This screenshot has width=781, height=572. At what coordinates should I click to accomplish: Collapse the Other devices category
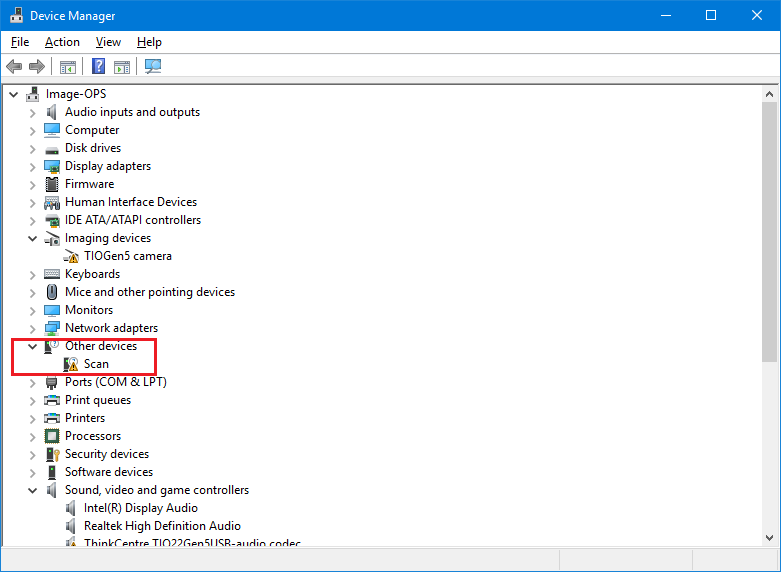[x=32, y=346]
